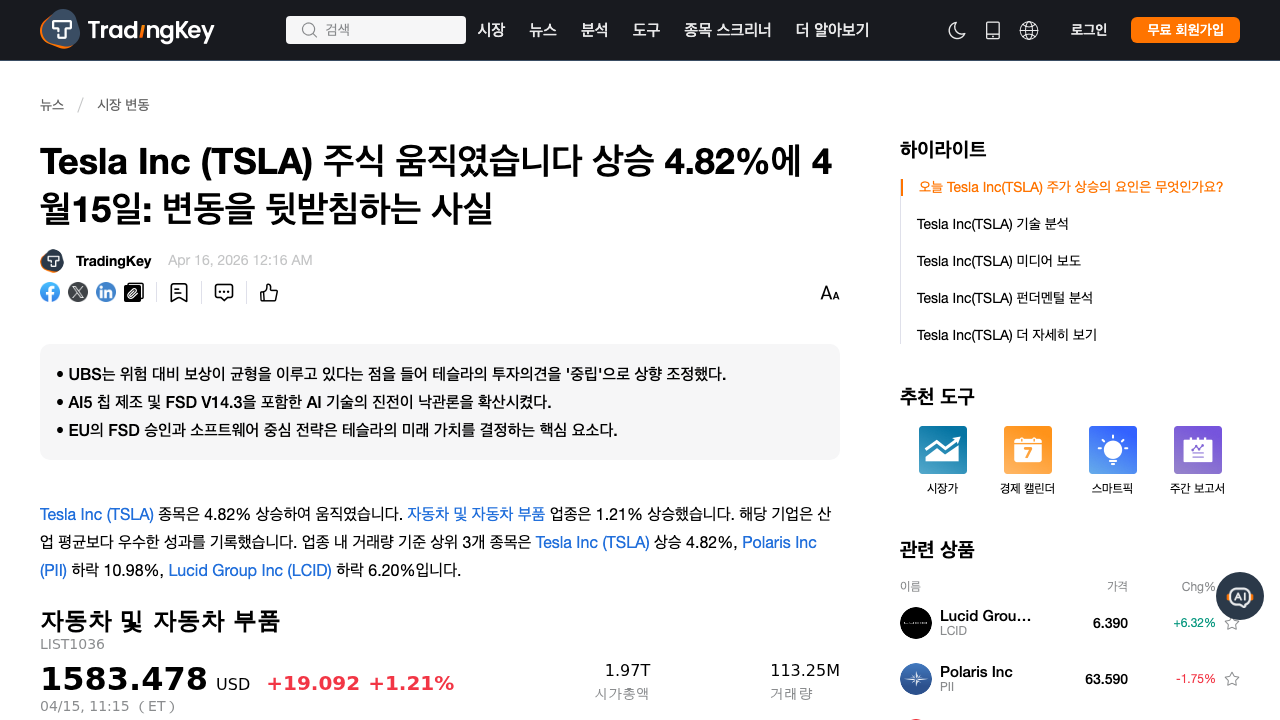Bookmark this article
This screenshot has height=720, width=1280.
(179, 292)
